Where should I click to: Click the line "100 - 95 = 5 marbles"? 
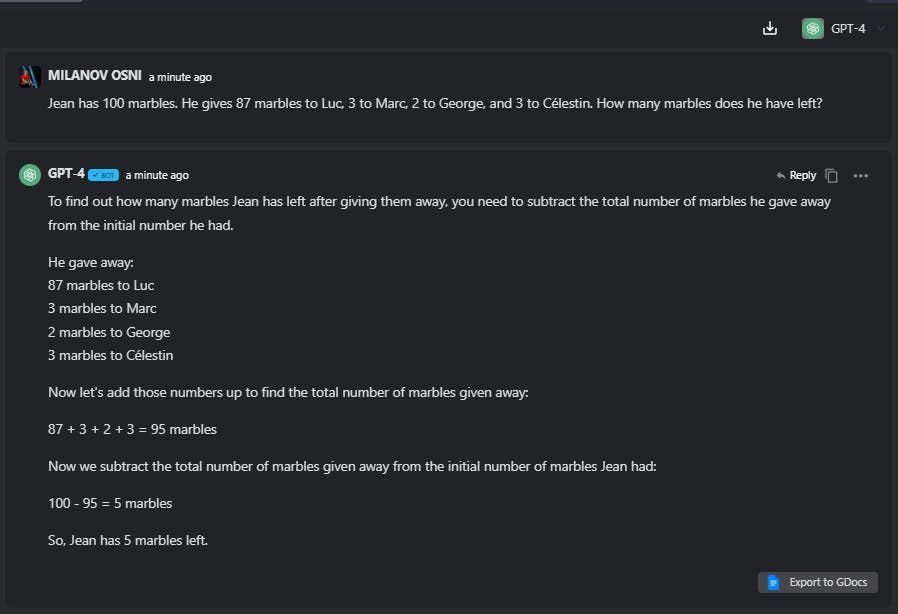pyautogui.click(x=110, y=503)
